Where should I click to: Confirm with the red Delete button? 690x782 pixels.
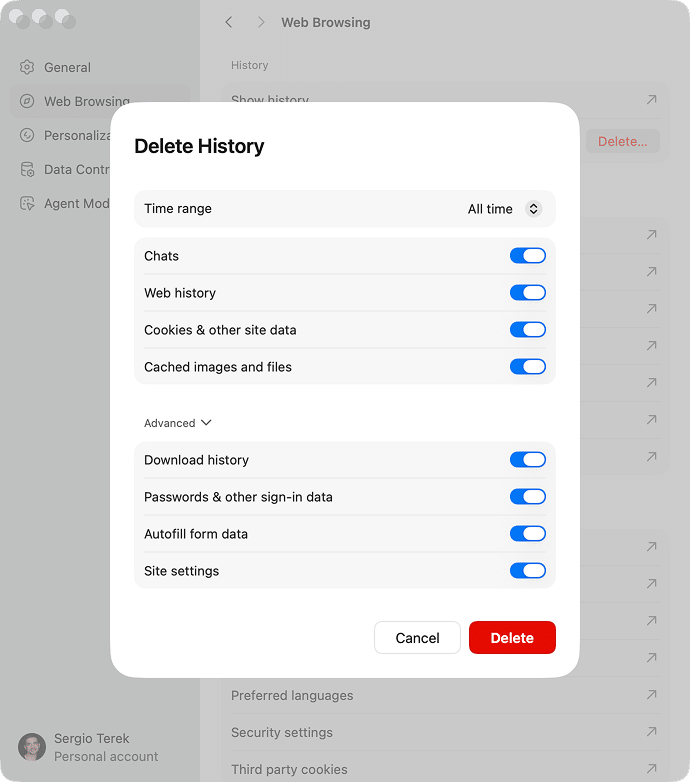point(512,637)
